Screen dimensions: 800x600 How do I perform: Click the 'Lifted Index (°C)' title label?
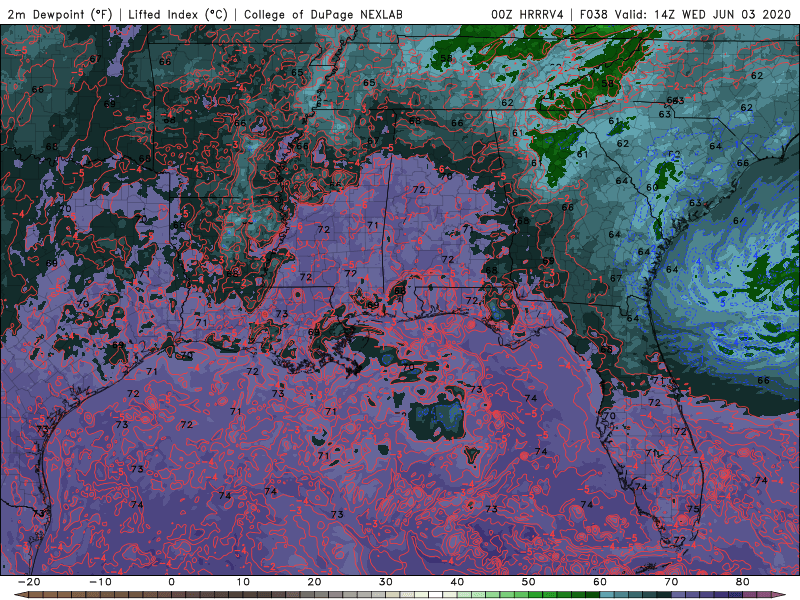pyautogui.click(x=178, y=14)
